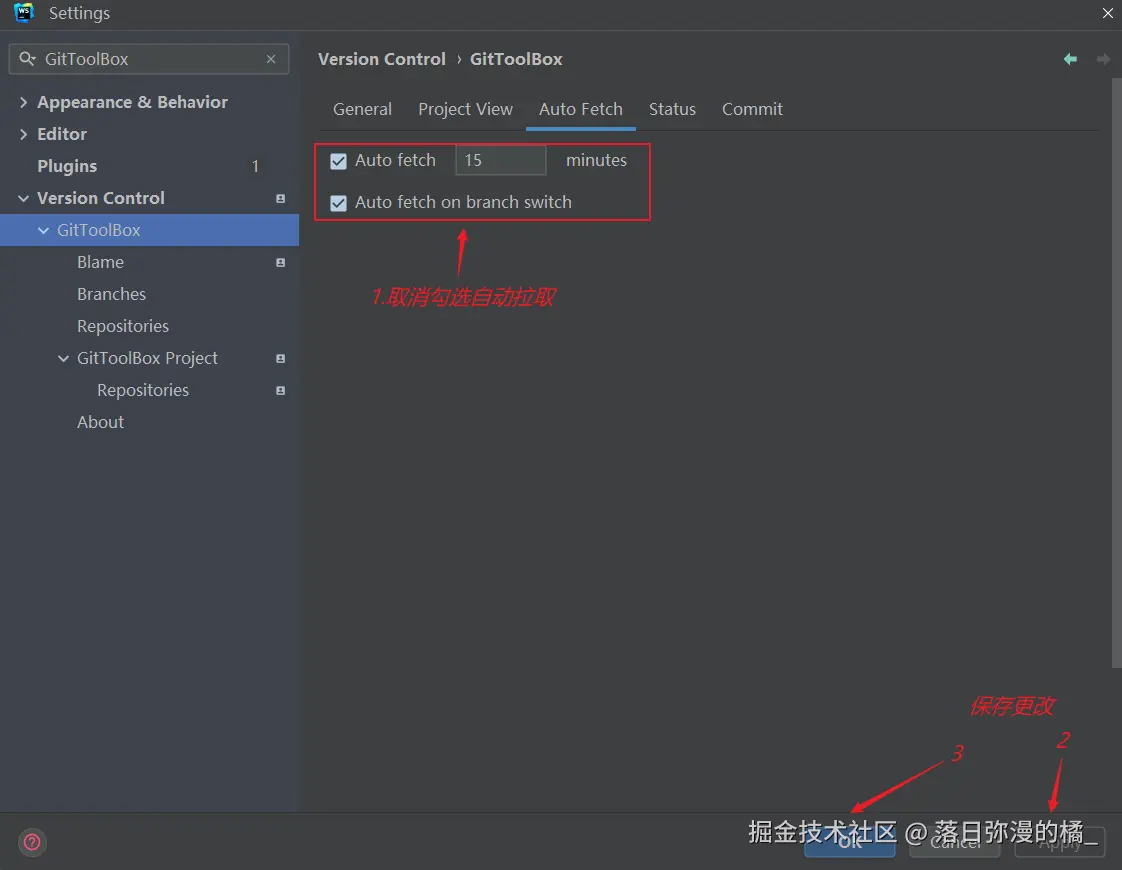
Task: Collapse the Version Control tree
Action: (23, 198)
